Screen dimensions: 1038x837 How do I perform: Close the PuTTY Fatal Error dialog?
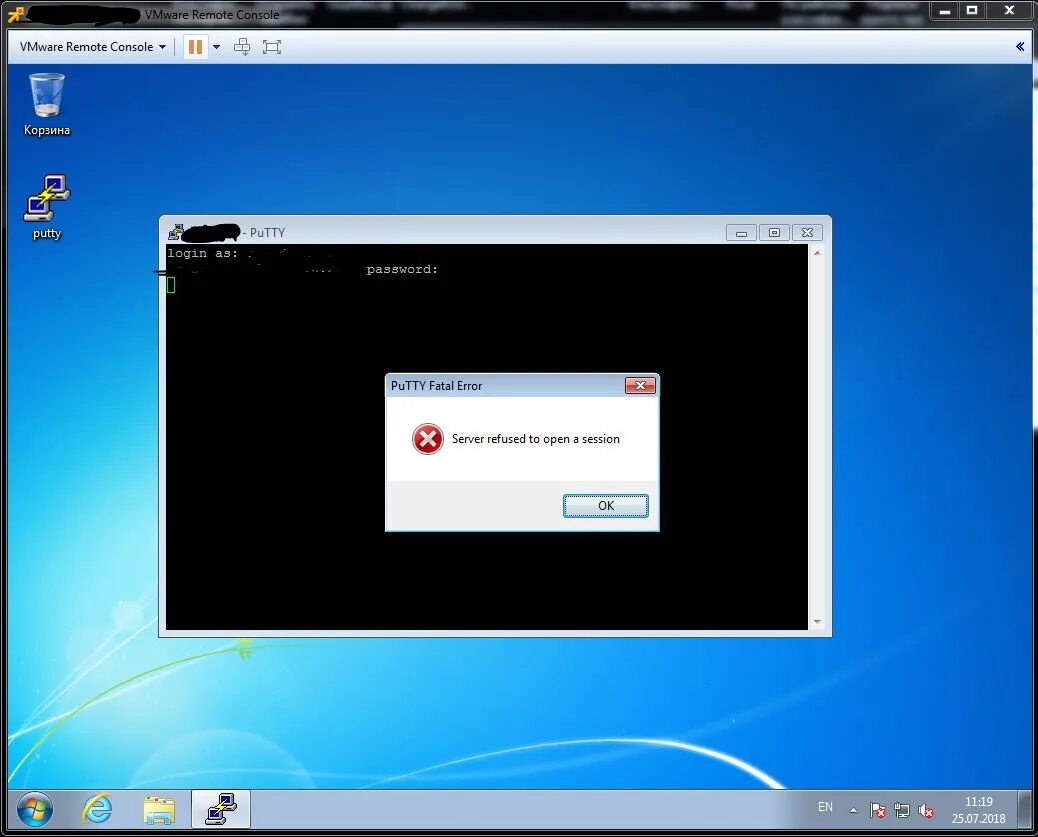[x=640, y=385]
